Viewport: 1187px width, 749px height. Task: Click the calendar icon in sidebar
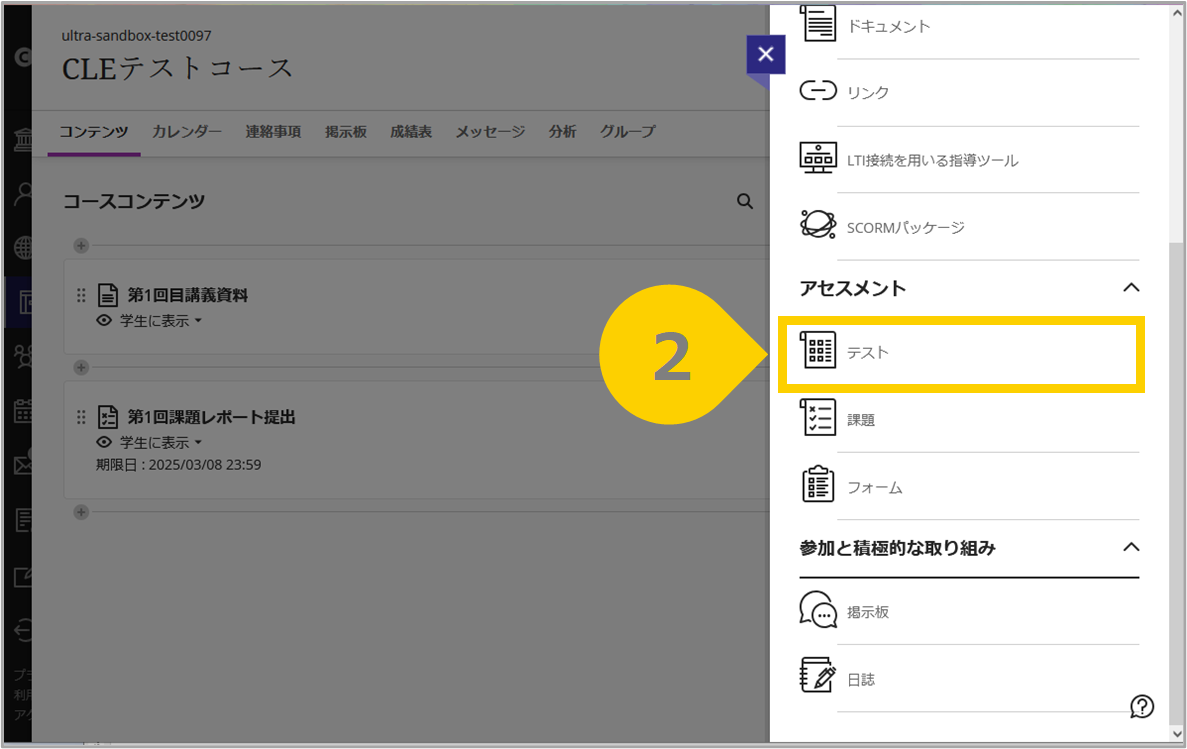coord(23,411)
